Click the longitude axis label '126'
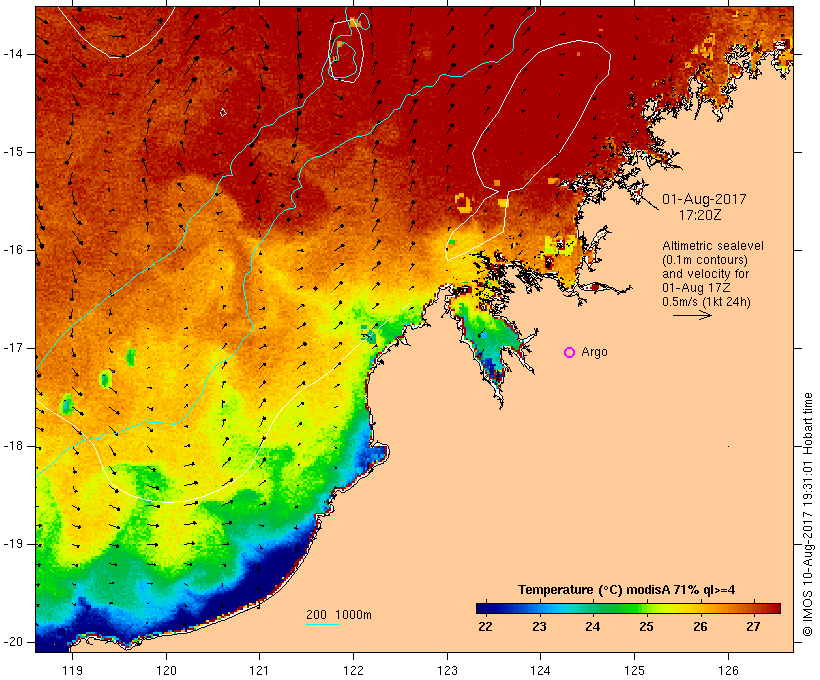This screenshot has width=820, height=680. point(728,671)
